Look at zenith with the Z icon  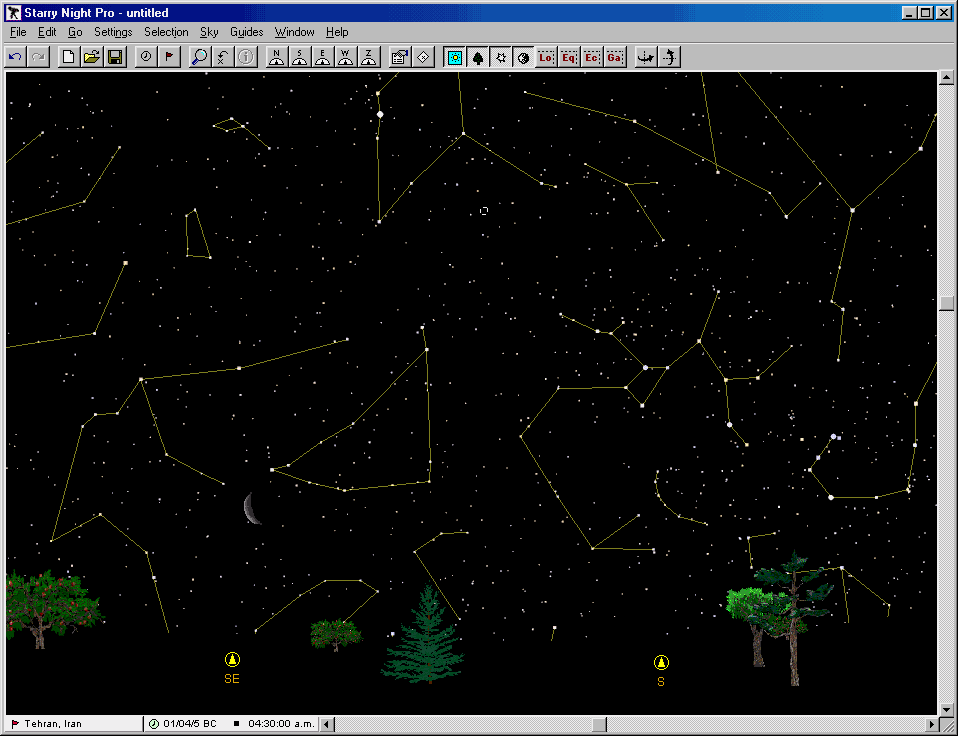368,57
